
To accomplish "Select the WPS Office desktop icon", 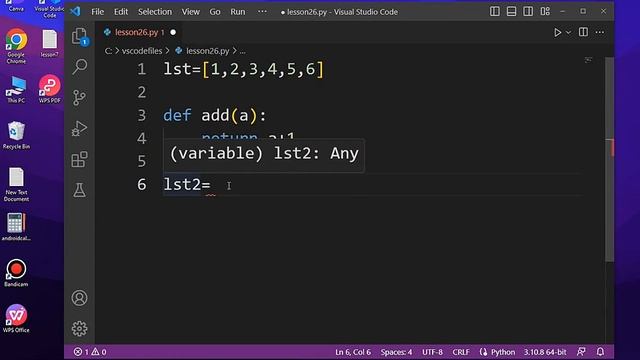I will click(x=16, y=319).
